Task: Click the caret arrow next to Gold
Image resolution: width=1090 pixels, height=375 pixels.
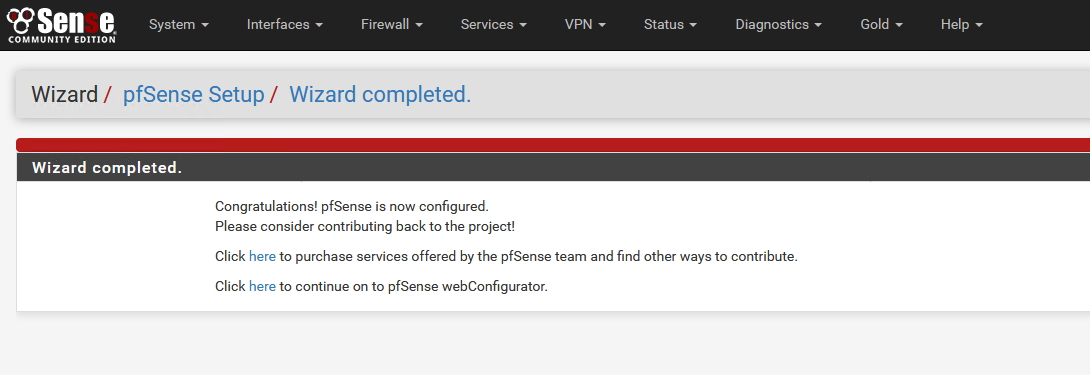Action: (899, 25)
